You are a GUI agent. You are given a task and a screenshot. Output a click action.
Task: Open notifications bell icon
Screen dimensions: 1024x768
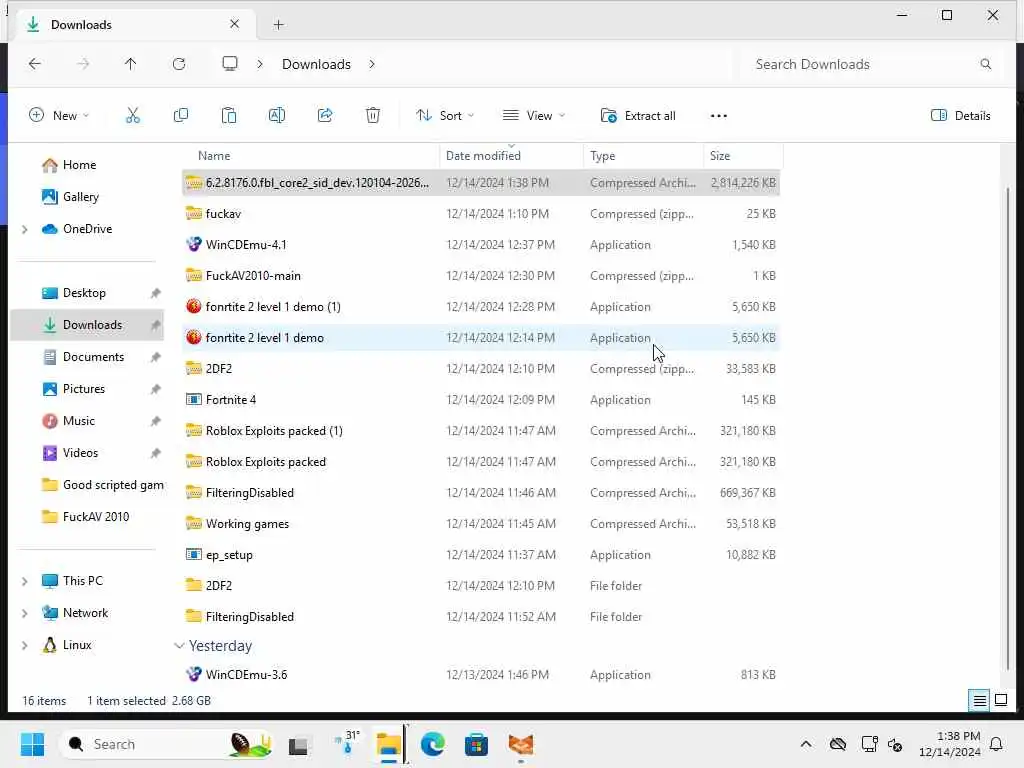tap(997, 744)
